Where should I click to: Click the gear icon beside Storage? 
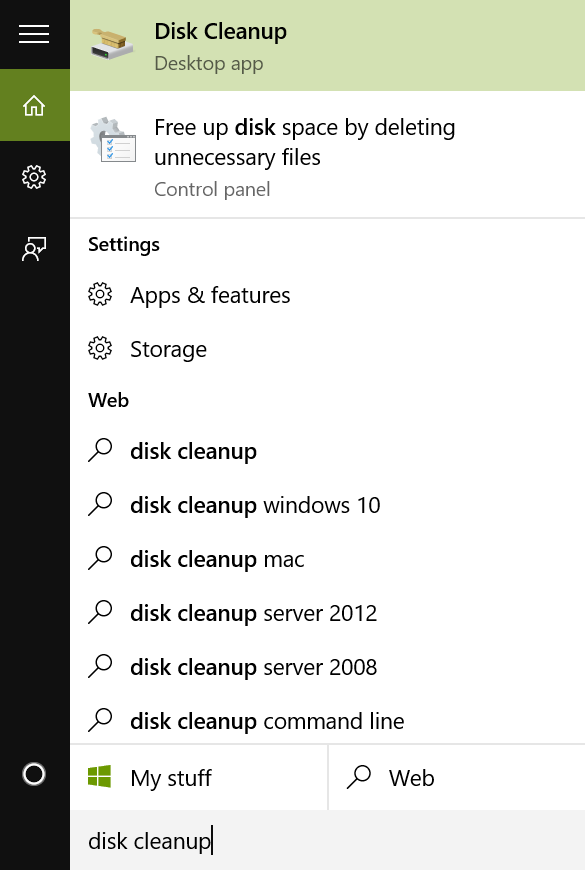[x=100, y=349]
